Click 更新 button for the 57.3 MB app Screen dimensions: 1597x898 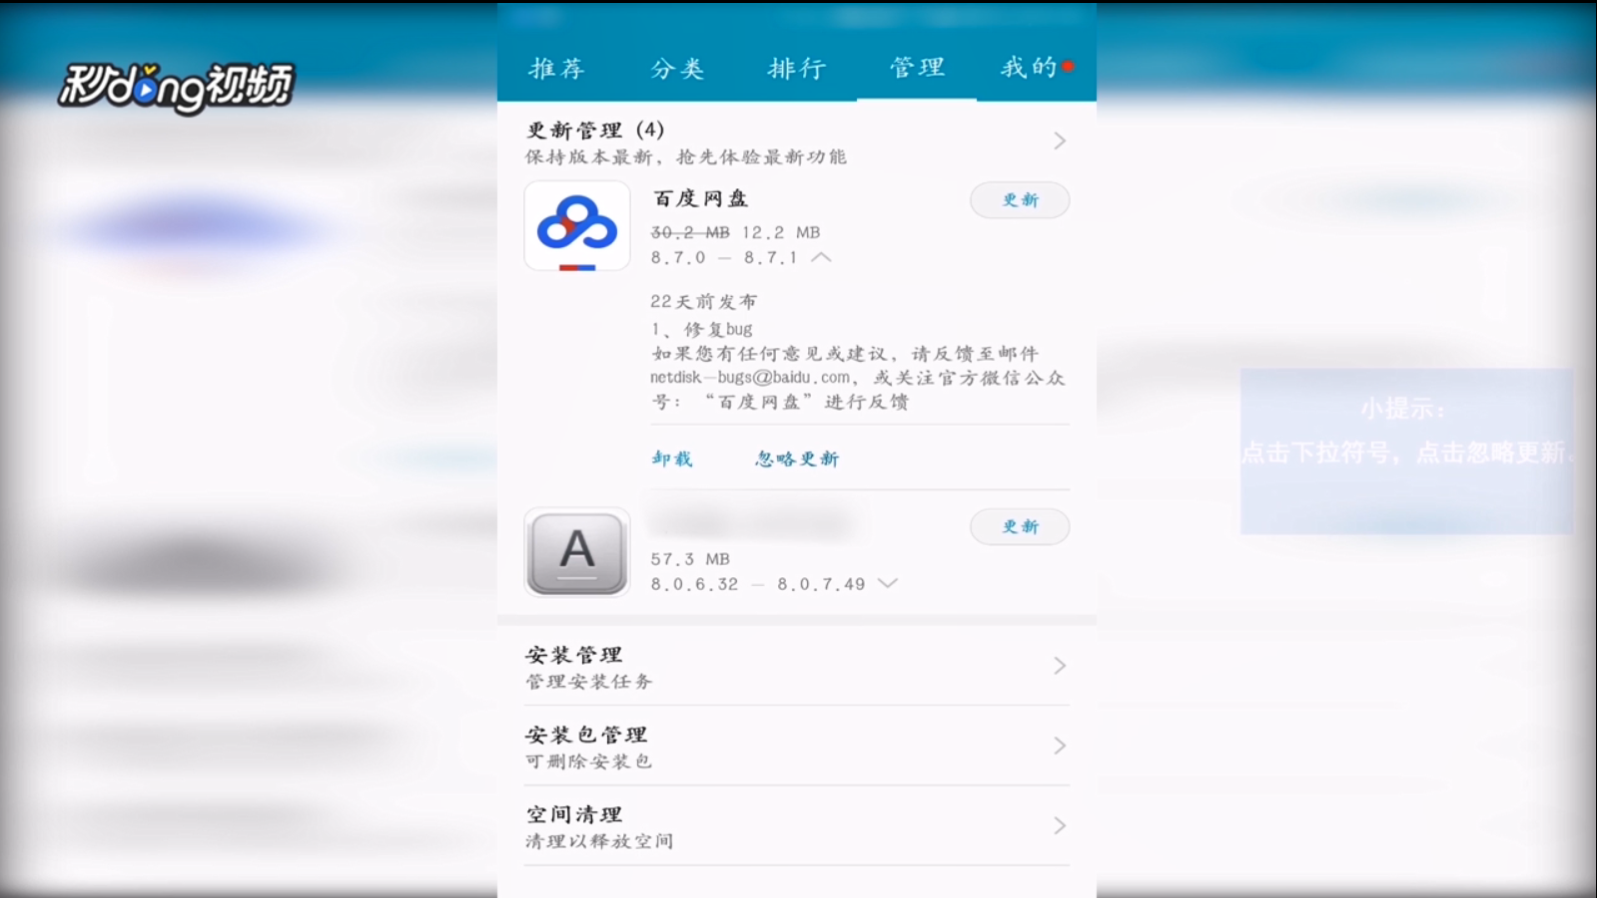click(x=1020, y=527)
